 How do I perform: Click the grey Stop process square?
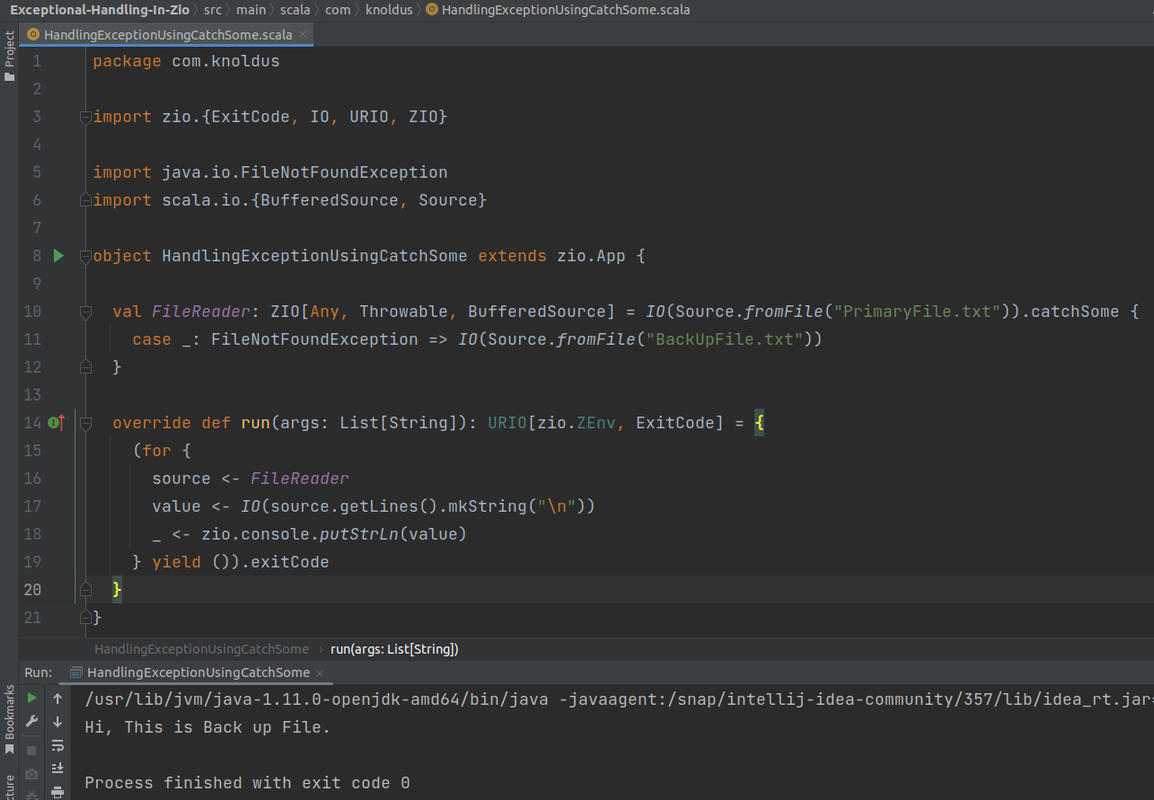click(32, 750)
